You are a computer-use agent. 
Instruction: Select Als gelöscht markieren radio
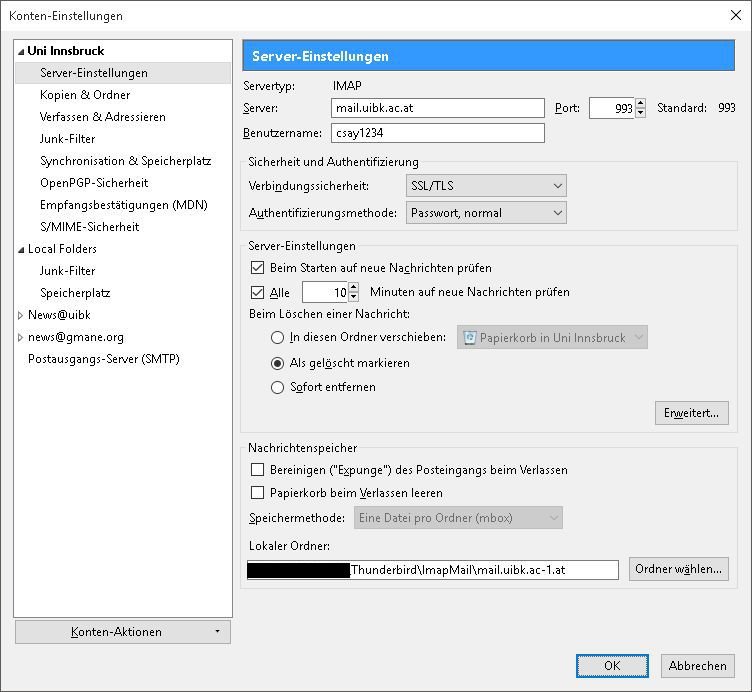pyautogui.click(x=277, y=364)
